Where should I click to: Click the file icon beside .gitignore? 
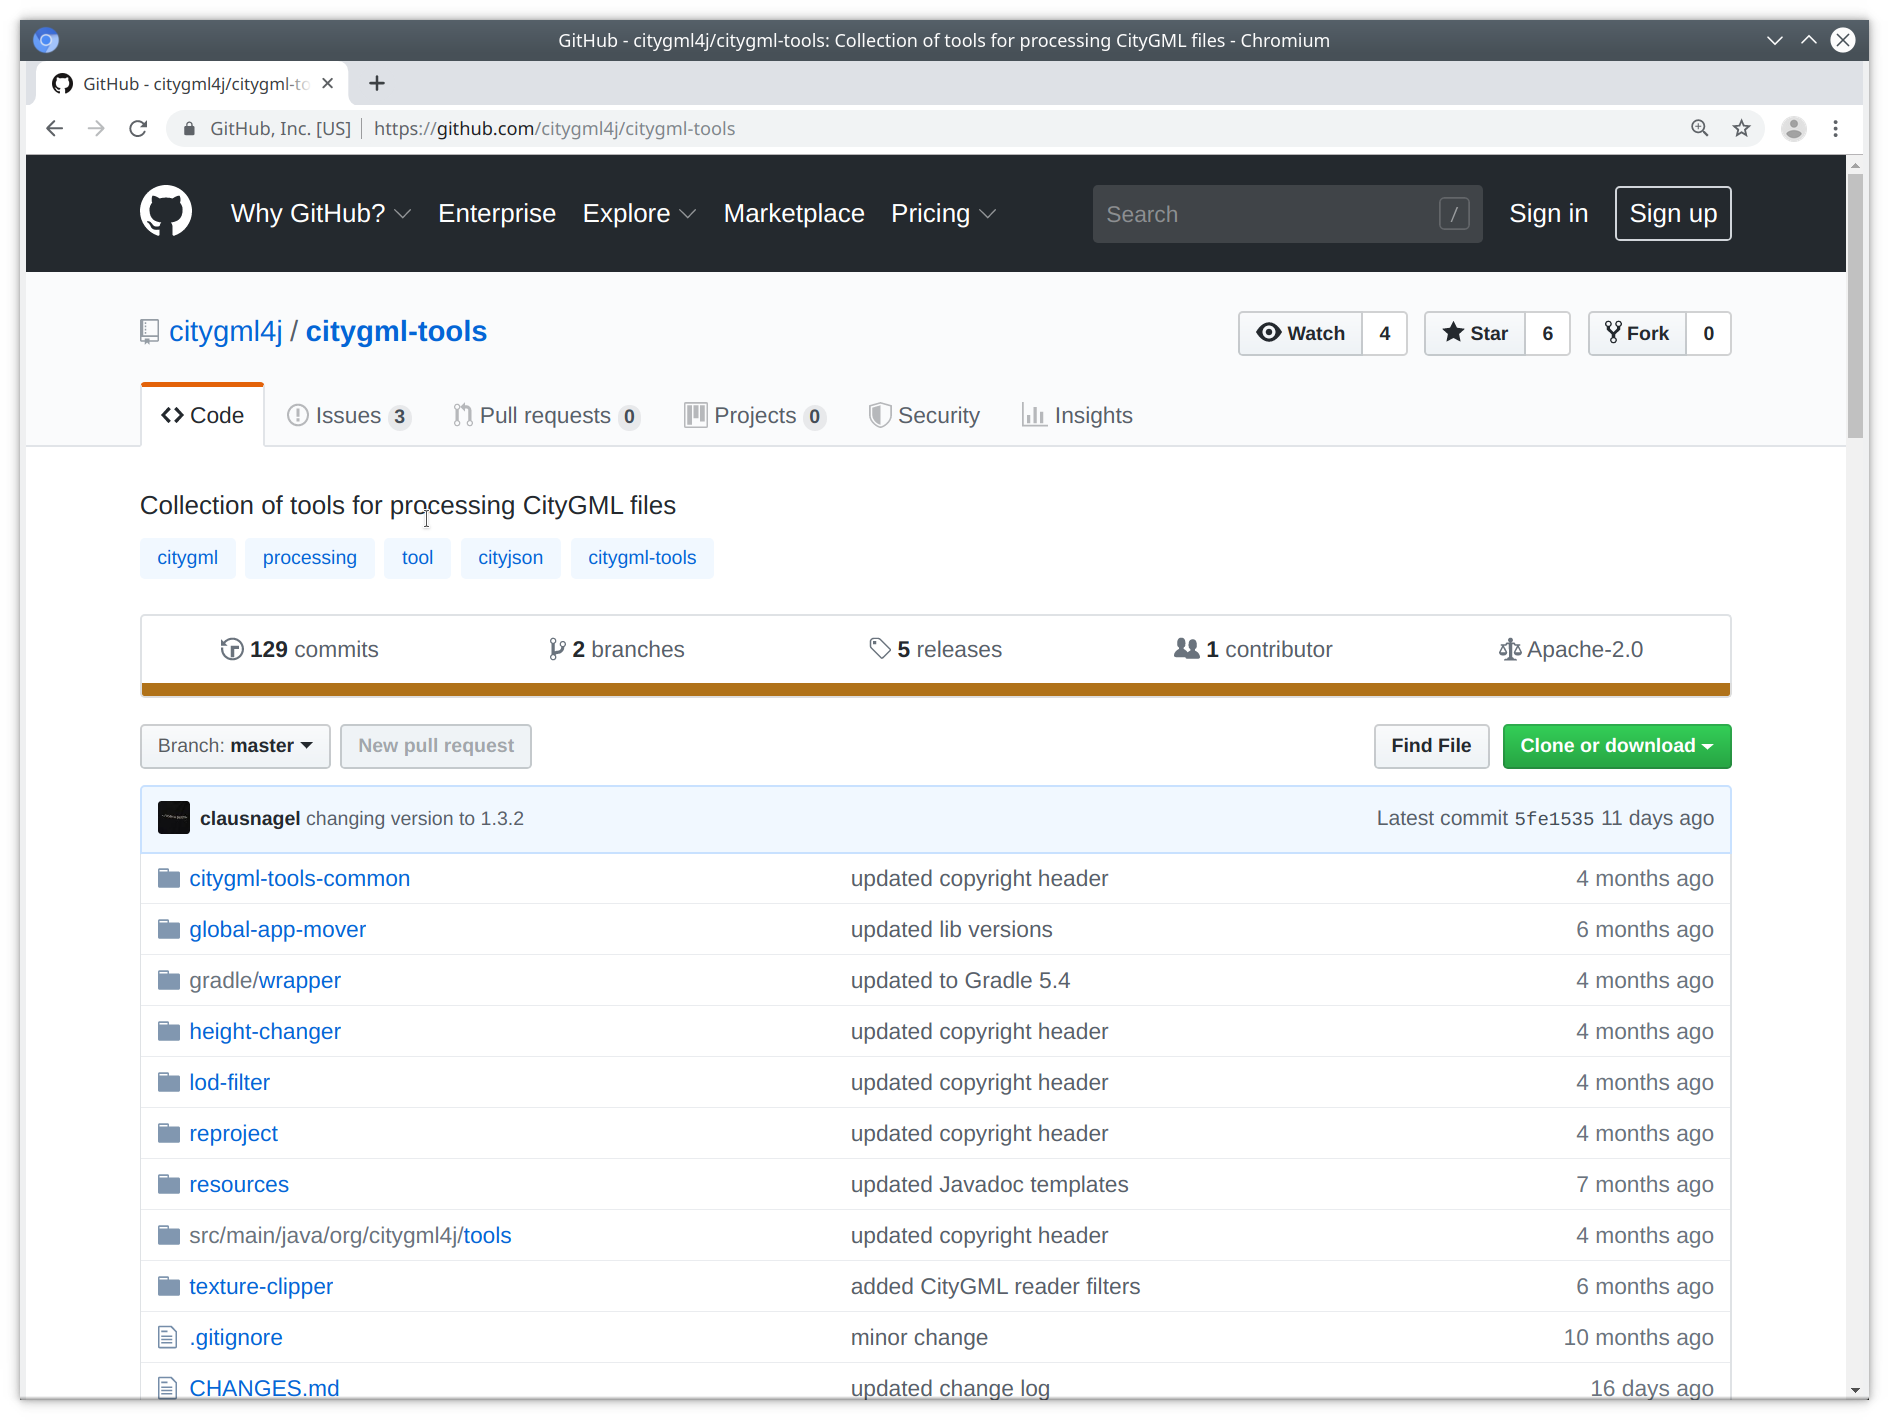(x=168, y=1338)
